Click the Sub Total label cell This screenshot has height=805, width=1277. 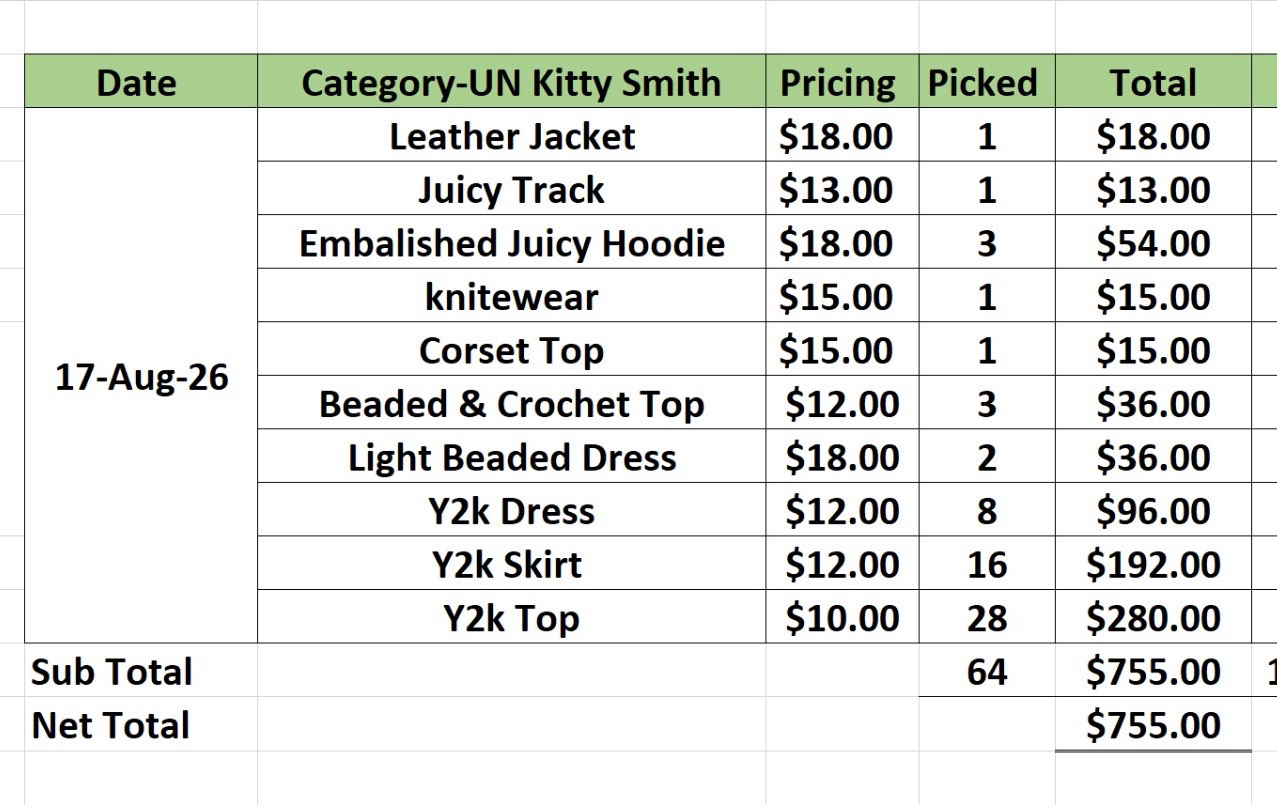(x=141, y=670)
